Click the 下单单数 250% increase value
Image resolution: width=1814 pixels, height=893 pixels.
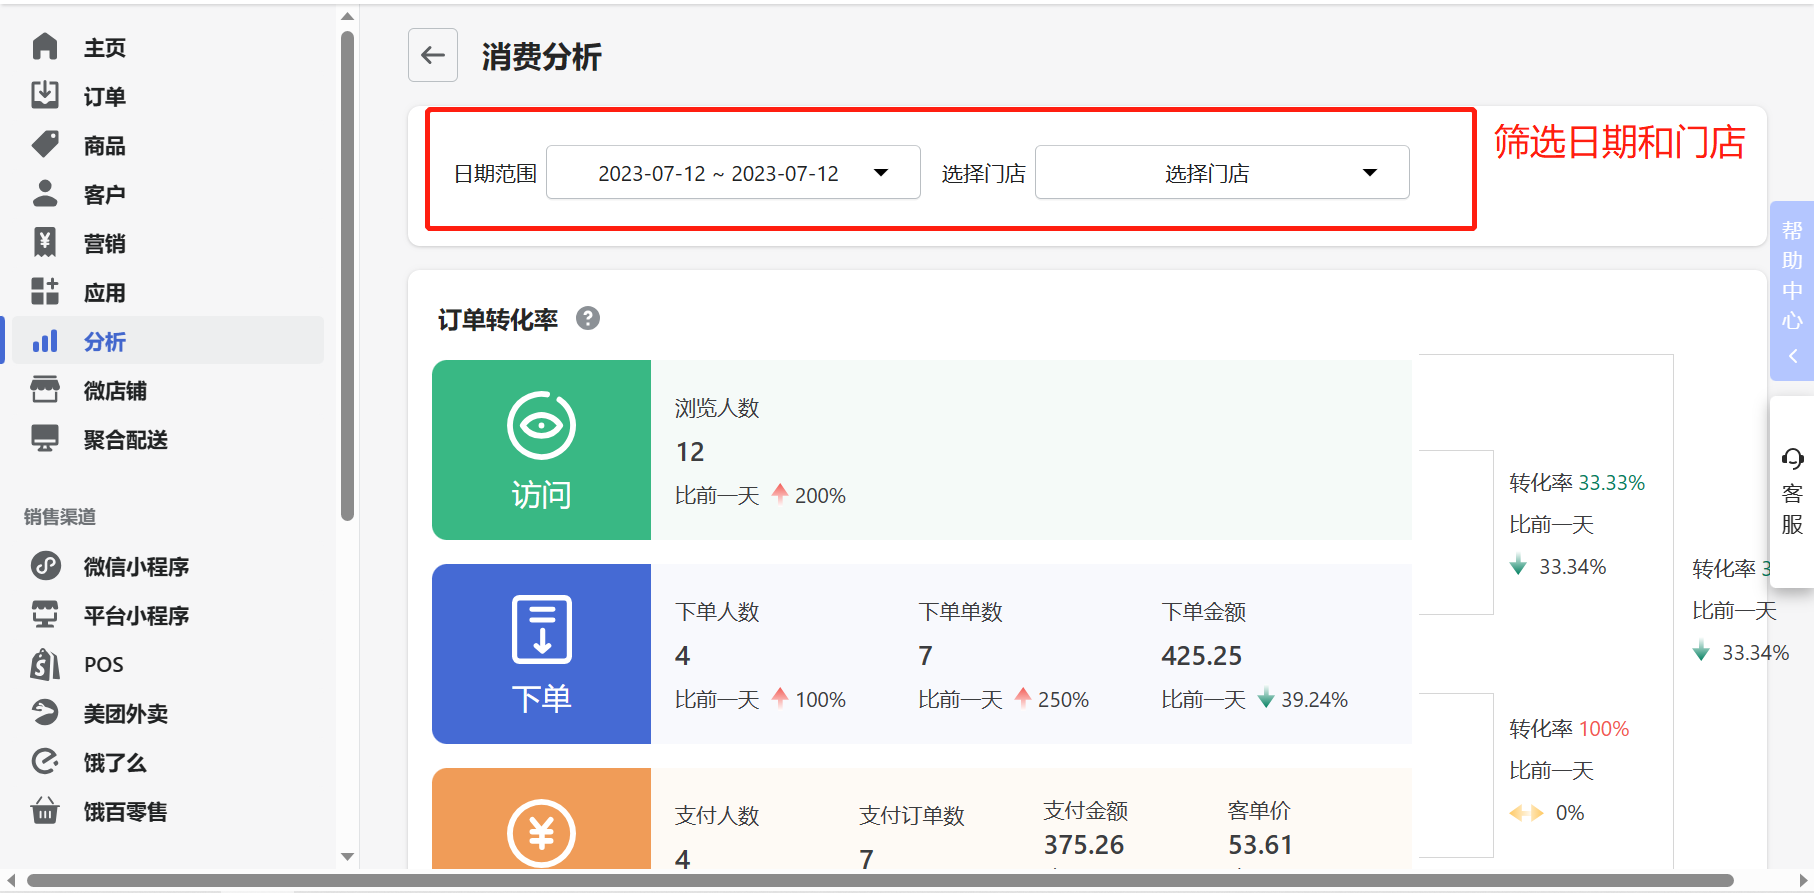coord(1063,700)
